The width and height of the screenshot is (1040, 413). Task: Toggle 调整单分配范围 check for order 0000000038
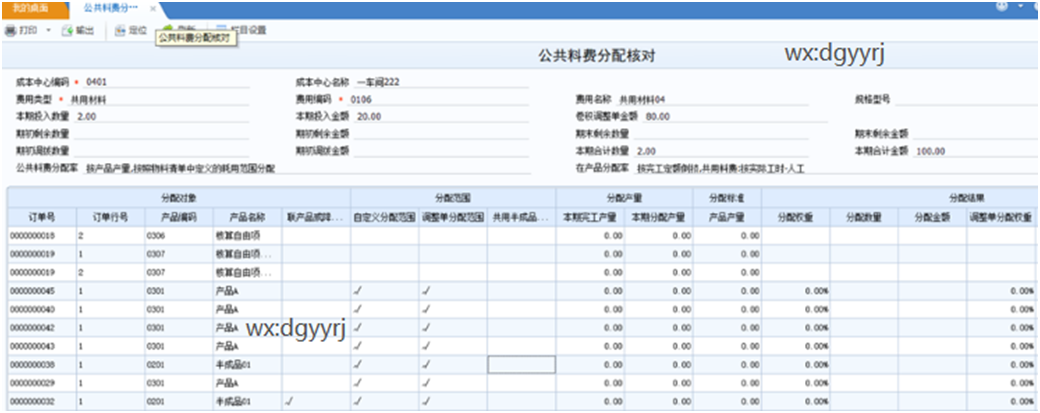426,365
